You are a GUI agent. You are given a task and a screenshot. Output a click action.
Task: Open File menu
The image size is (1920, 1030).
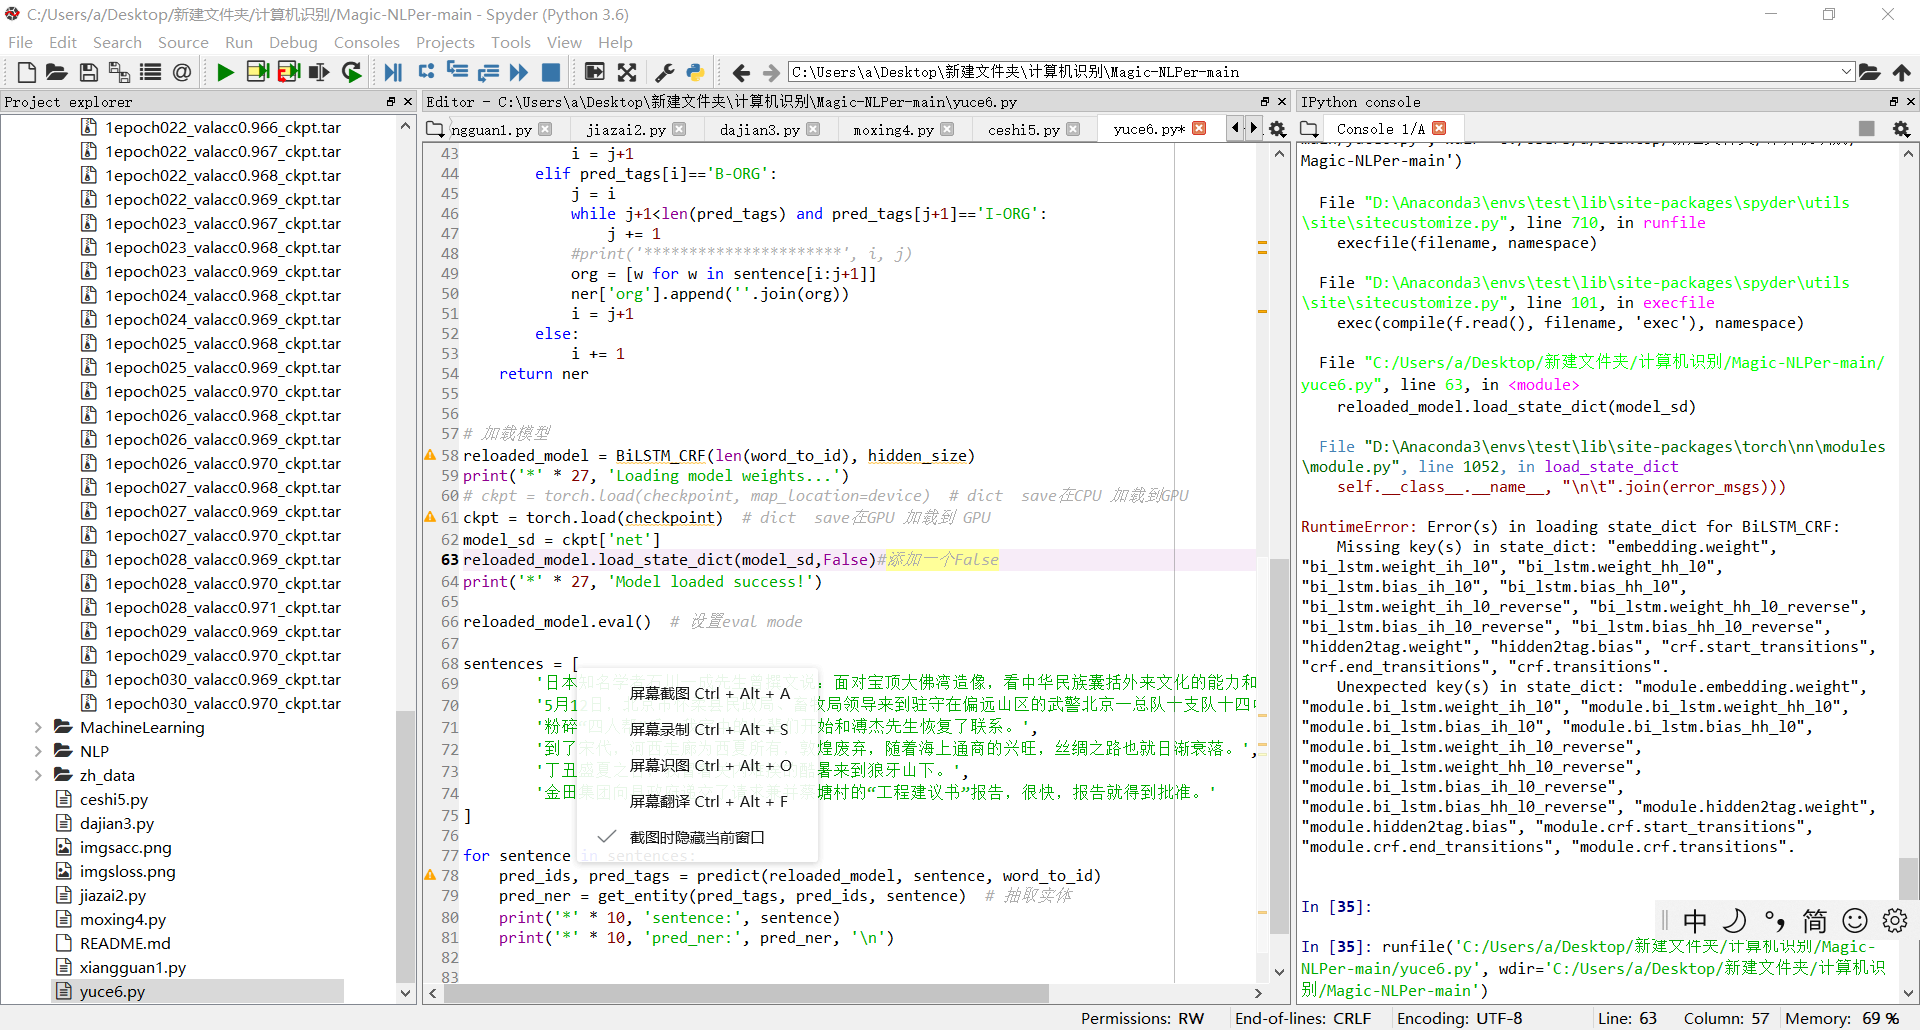20,42
